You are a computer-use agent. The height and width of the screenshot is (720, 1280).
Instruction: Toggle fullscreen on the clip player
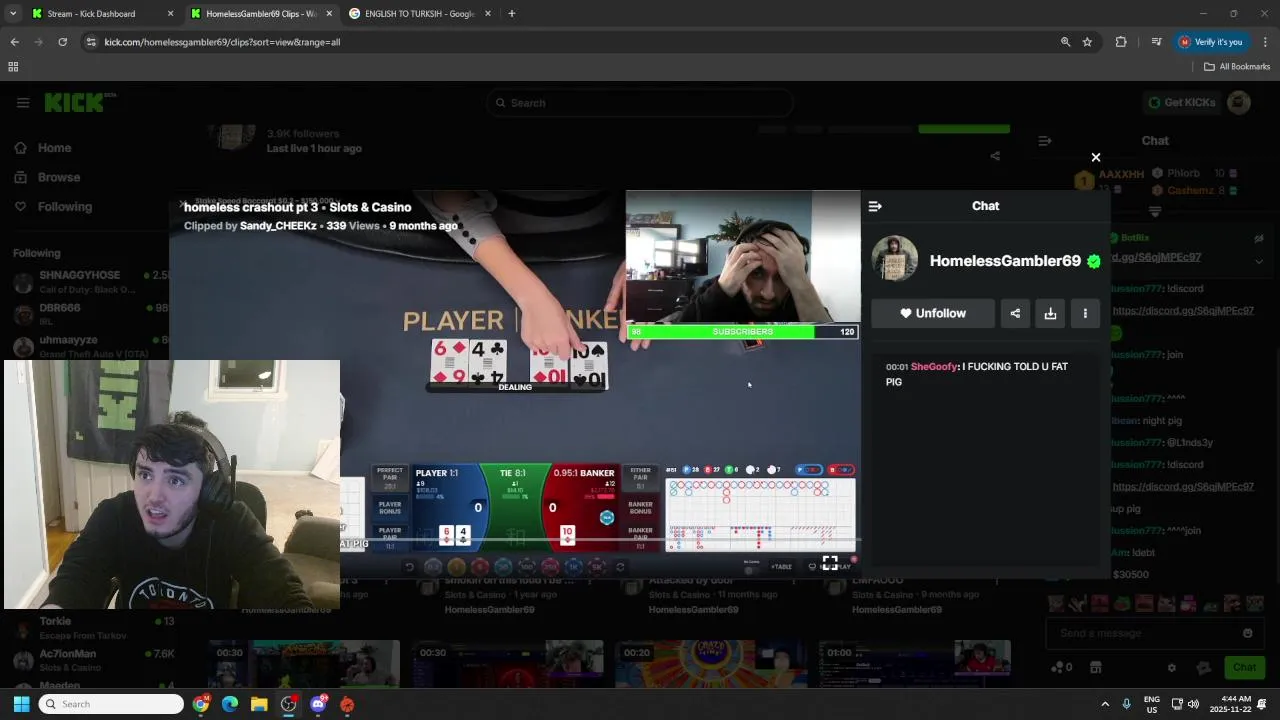830,563
